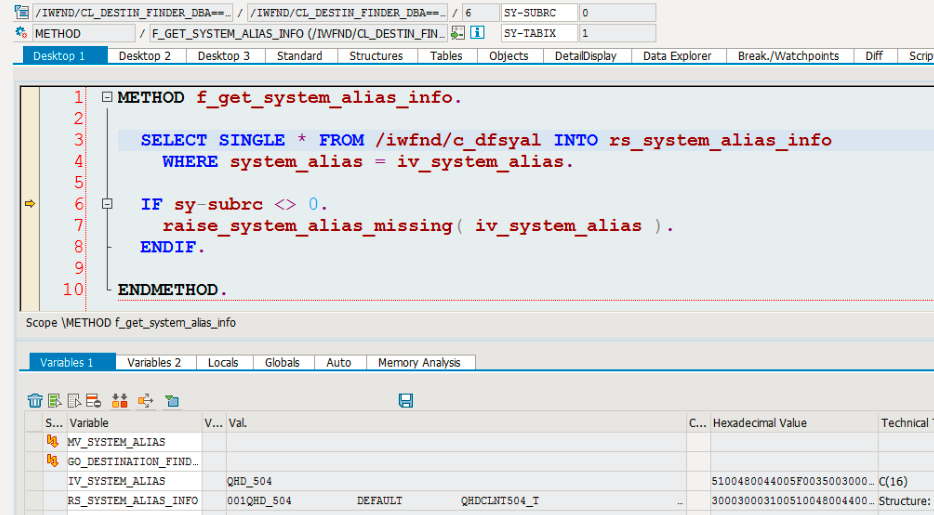Click the orange split arrows toolbar icon
Viewport: 934px width, 515px height.
point(120,401)
